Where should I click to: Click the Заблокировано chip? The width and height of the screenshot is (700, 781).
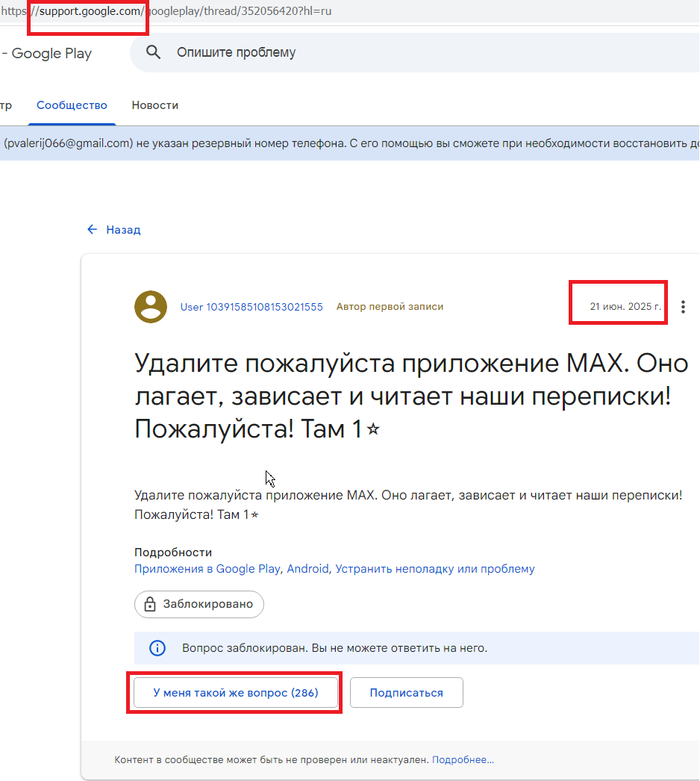[x=199, y=604]
